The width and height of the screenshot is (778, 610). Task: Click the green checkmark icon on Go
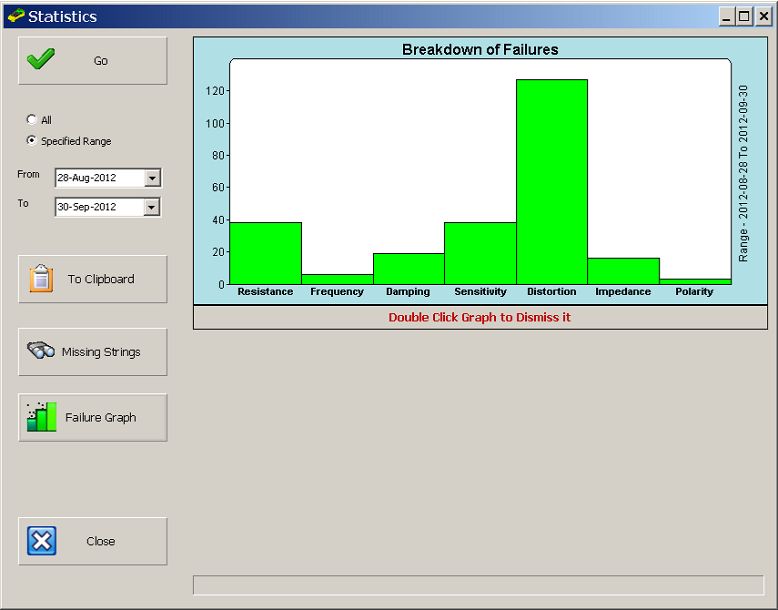(x=41, y=59)
